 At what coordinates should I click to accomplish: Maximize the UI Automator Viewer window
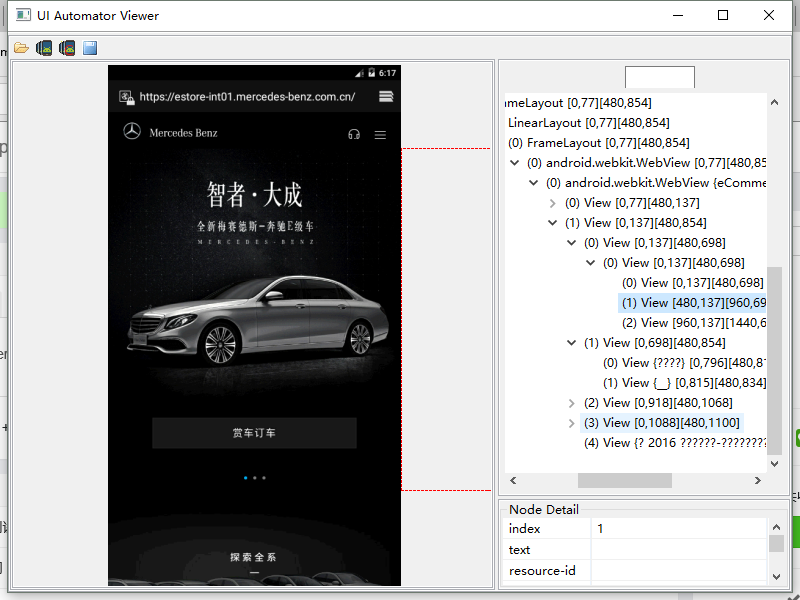tap(723, 15)
